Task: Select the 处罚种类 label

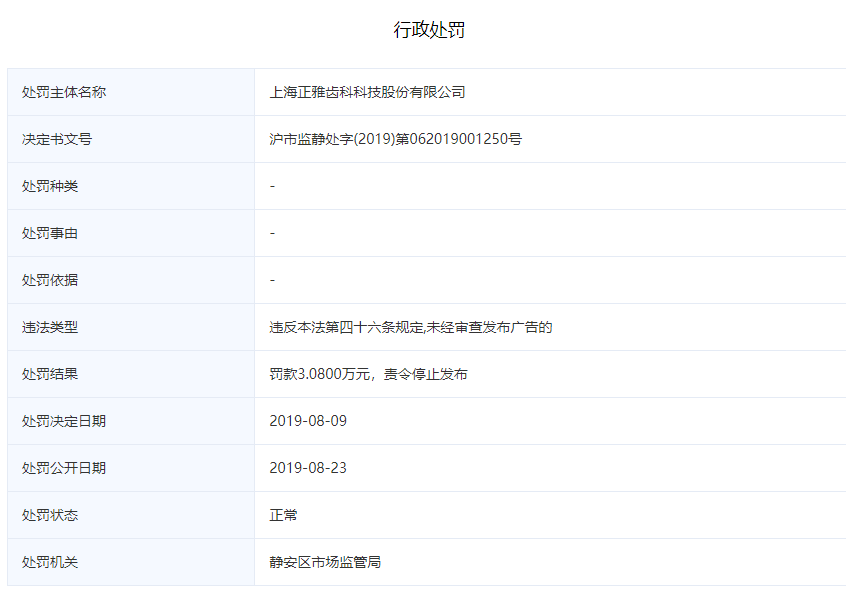Action: click(x=50, y=186)
